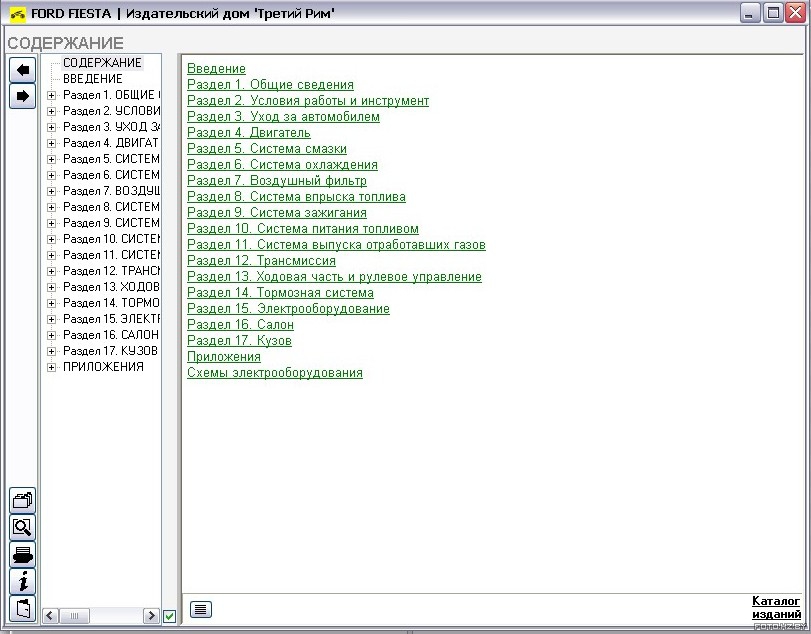The image size is (811, 634).
Task: Expand the Раздел 7. ВОЗДУШНЫЙ node
Action: coord(51,191)
